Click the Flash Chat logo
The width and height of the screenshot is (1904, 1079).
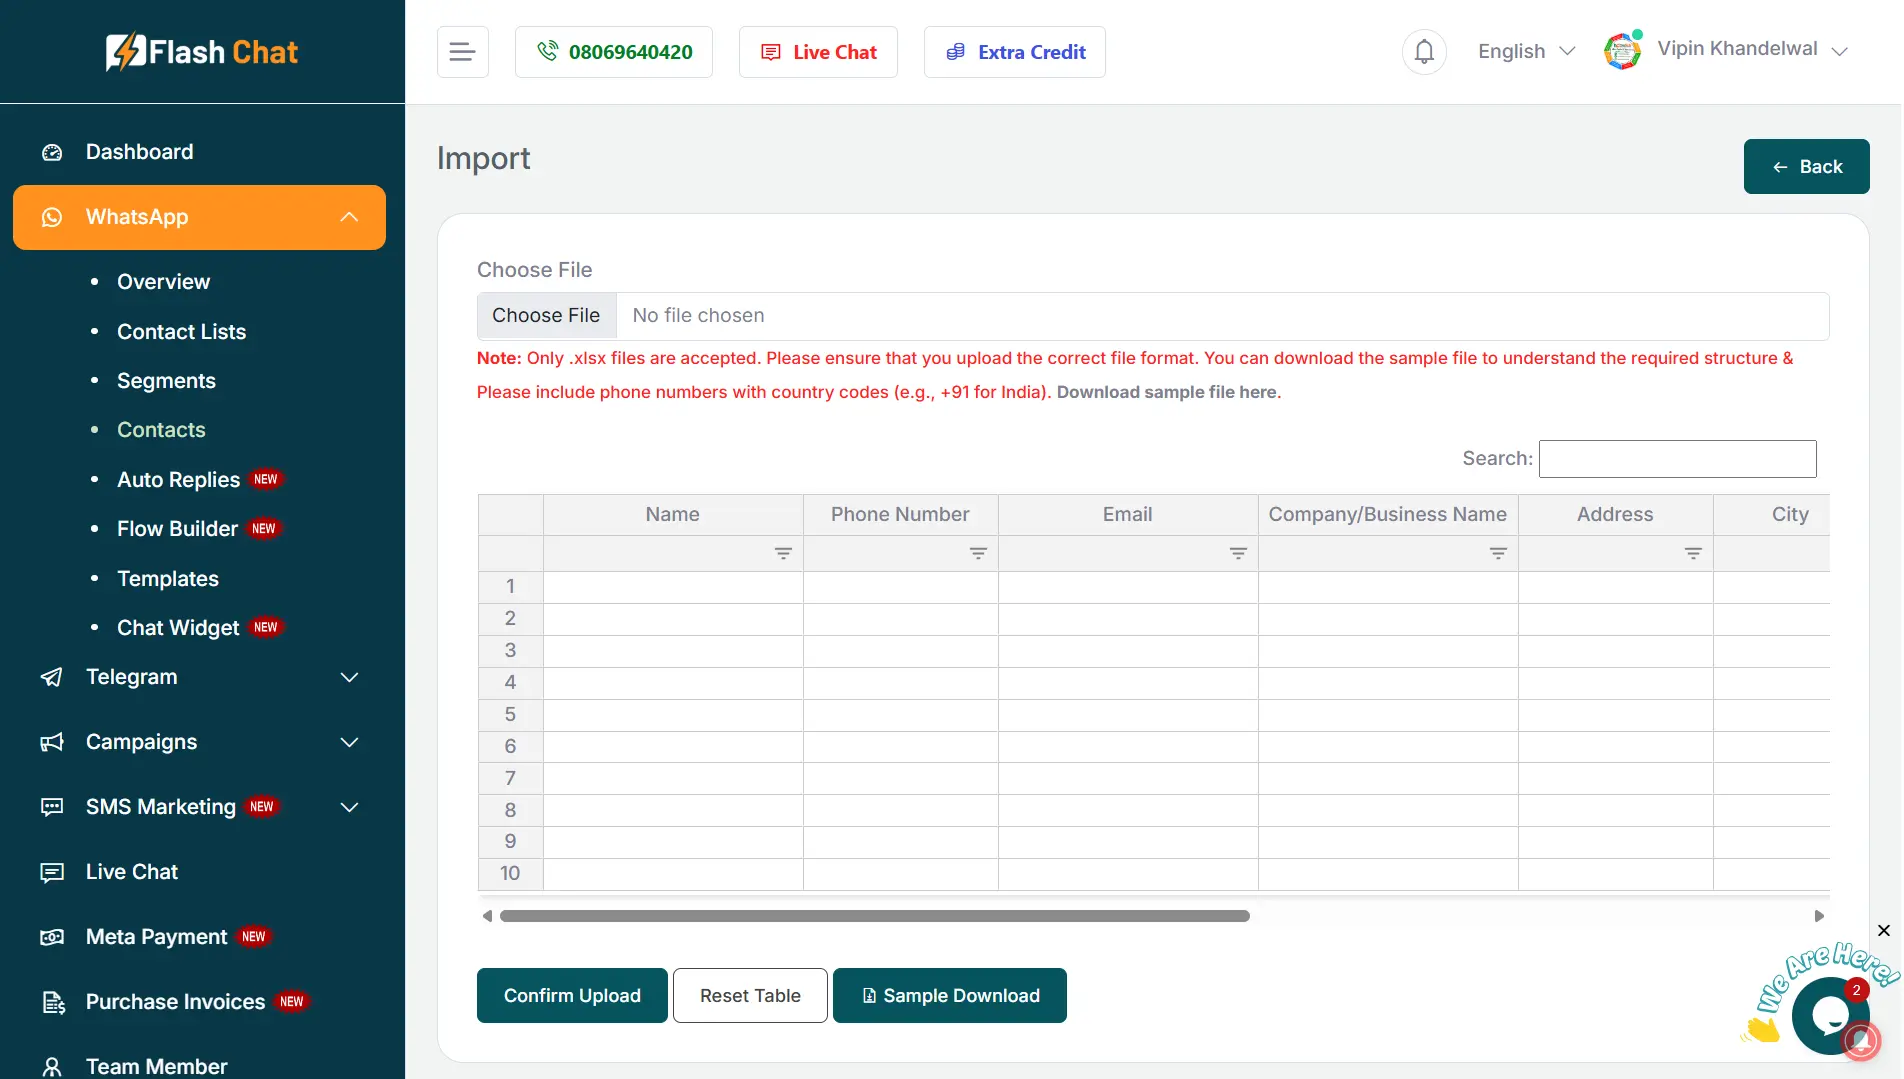point(202,52)
